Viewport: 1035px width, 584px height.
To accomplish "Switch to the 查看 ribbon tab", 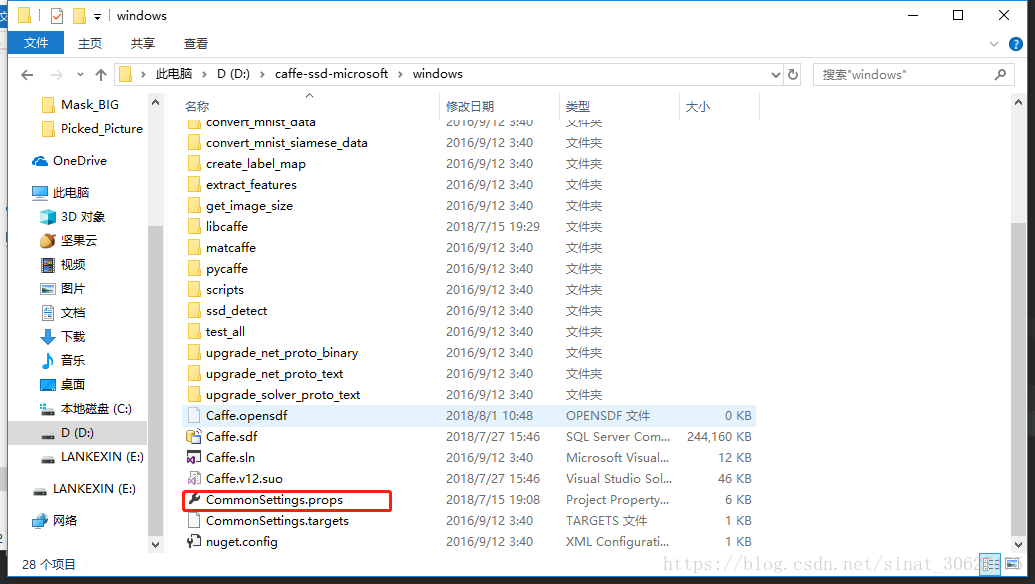I will click(196, 43).
